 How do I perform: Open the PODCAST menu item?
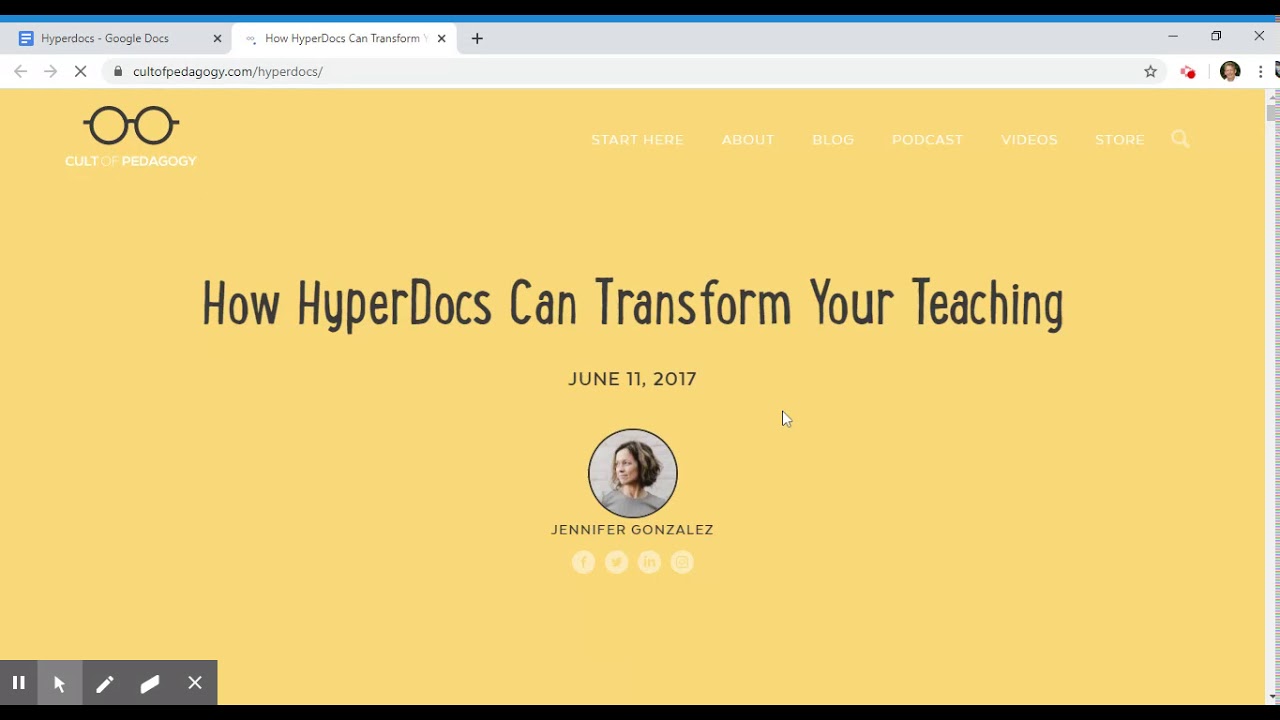coord(927,140)
